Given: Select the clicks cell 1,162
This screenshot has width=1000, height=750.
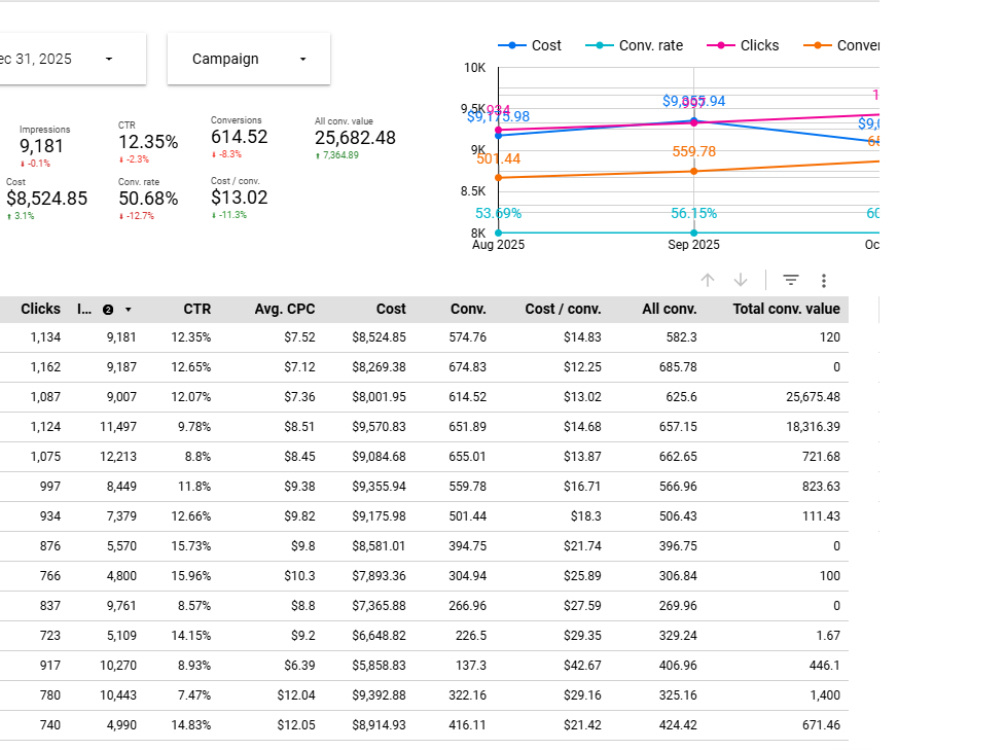Looking at the screenshot, I should click(45, 367).
